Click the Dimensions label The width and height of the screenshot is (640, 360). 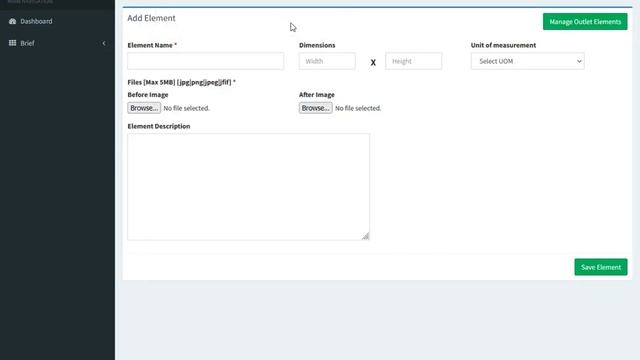[317, 45]
